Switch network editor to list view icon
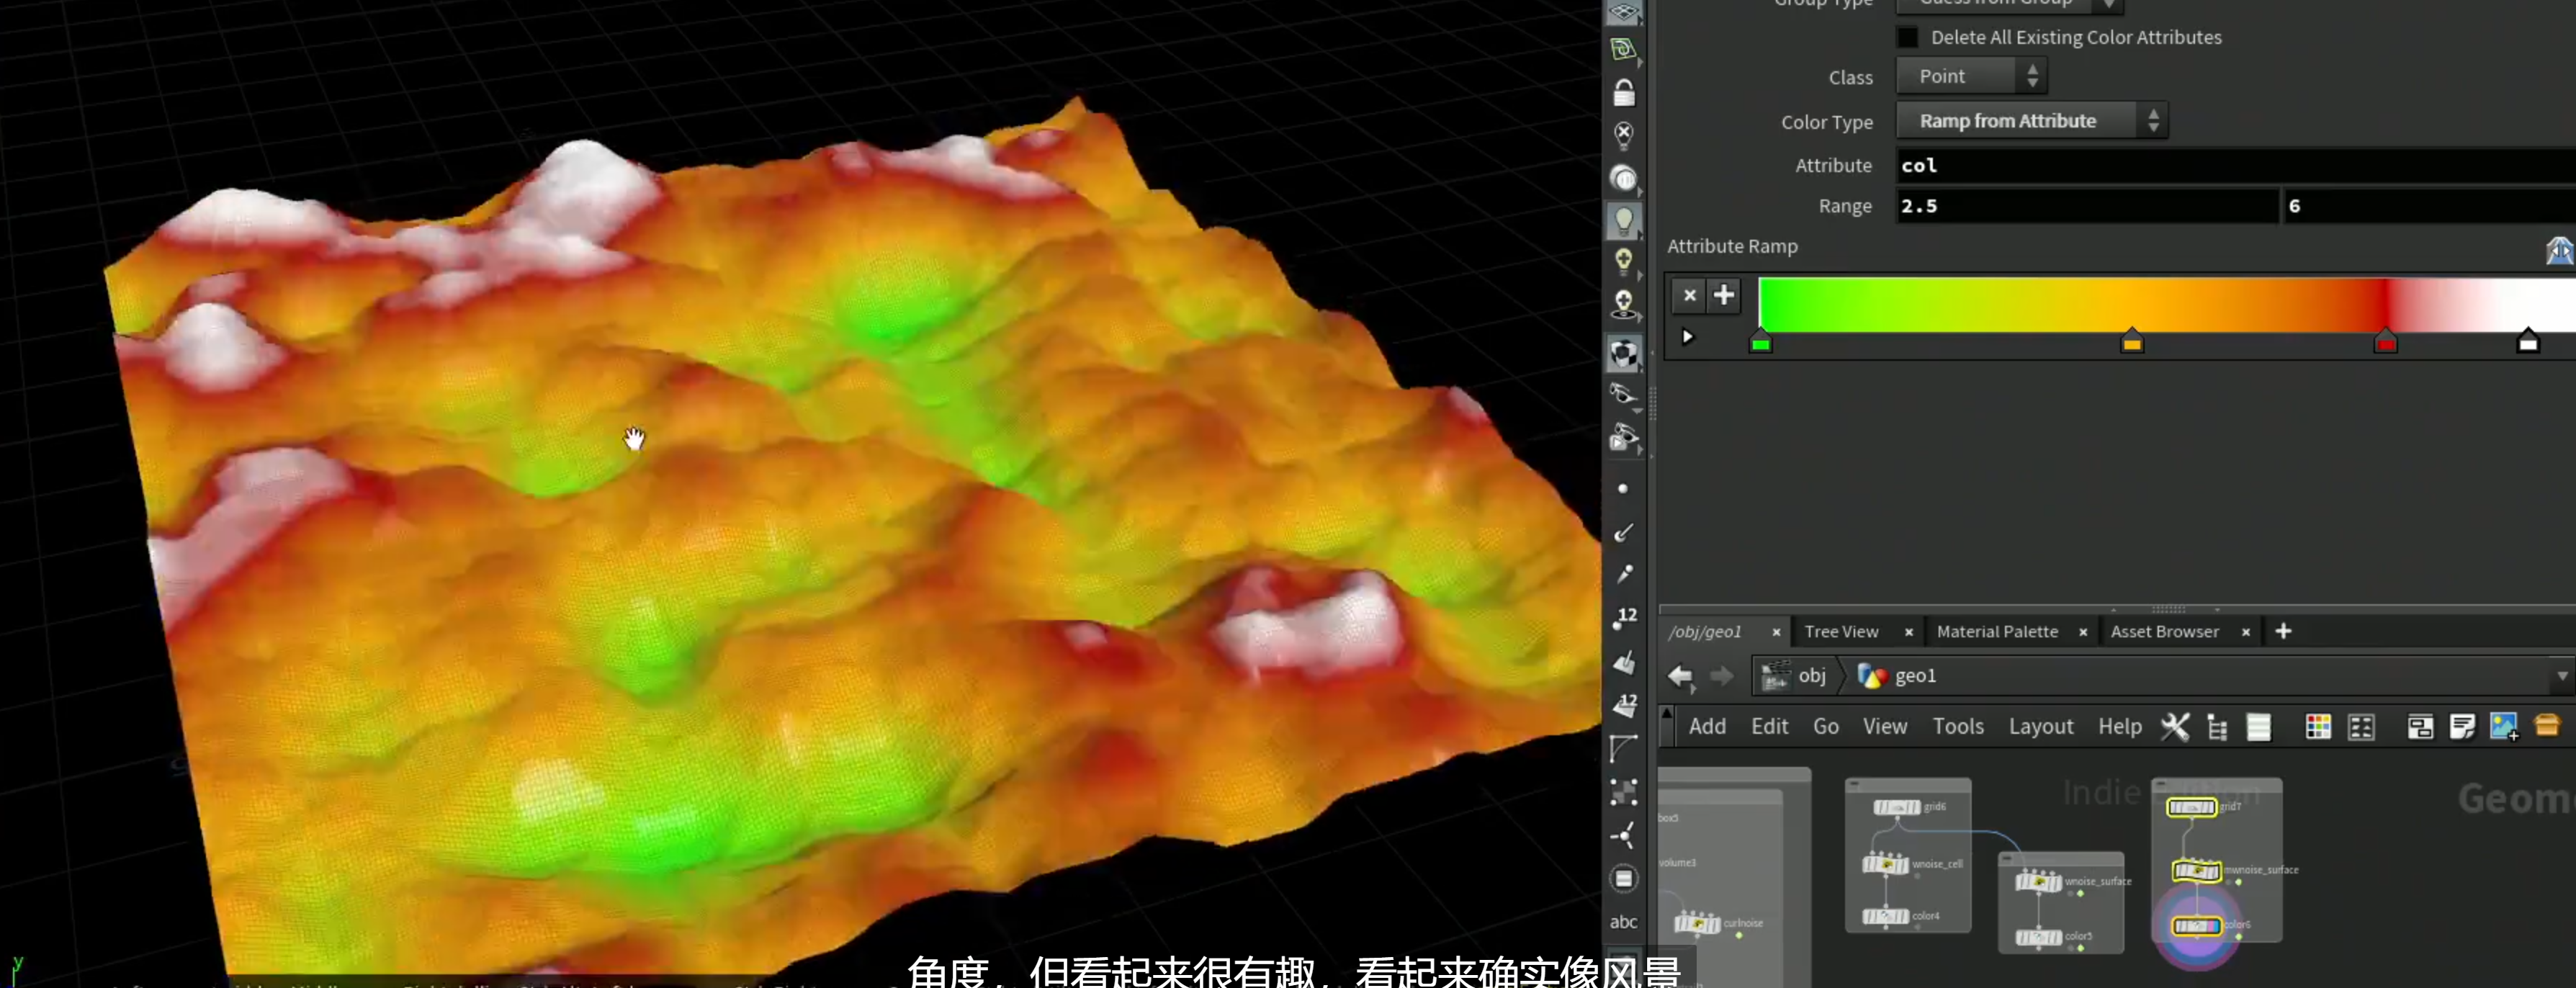 point(2259,727)
